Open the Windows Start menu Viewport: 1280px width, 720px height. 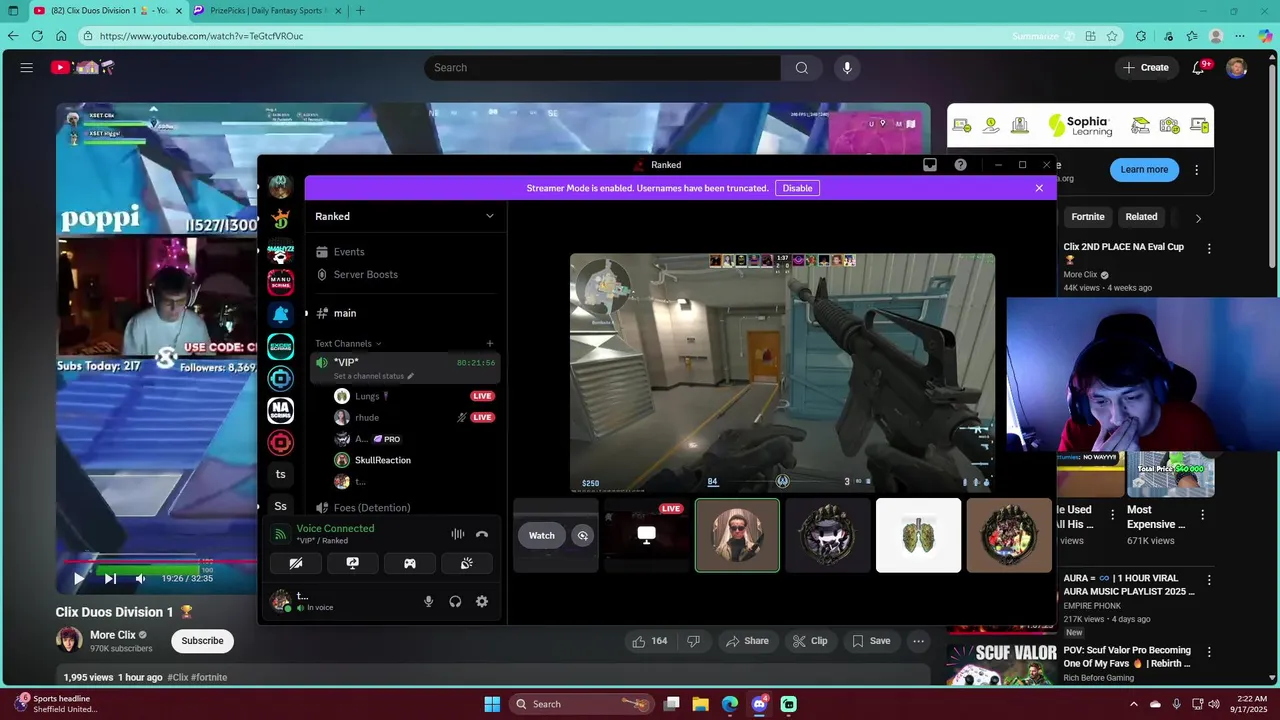point(492,704)
